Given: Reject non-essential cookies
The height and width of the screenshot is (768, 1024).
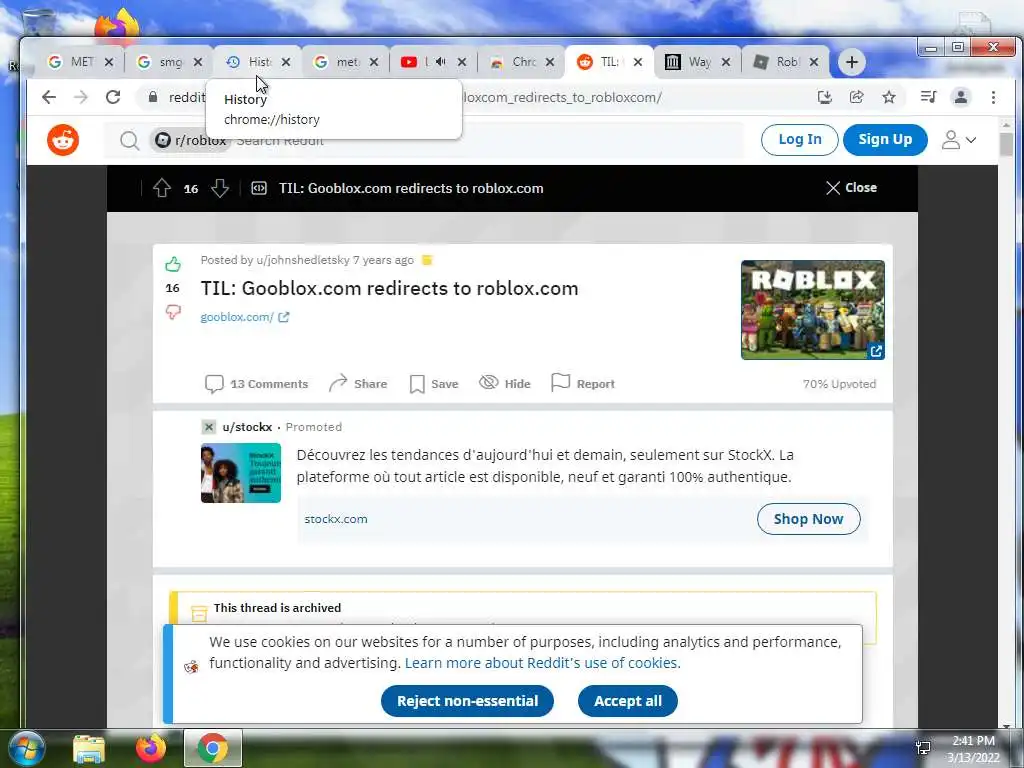Looking at the screenshot, I should [x=468, y=701].
